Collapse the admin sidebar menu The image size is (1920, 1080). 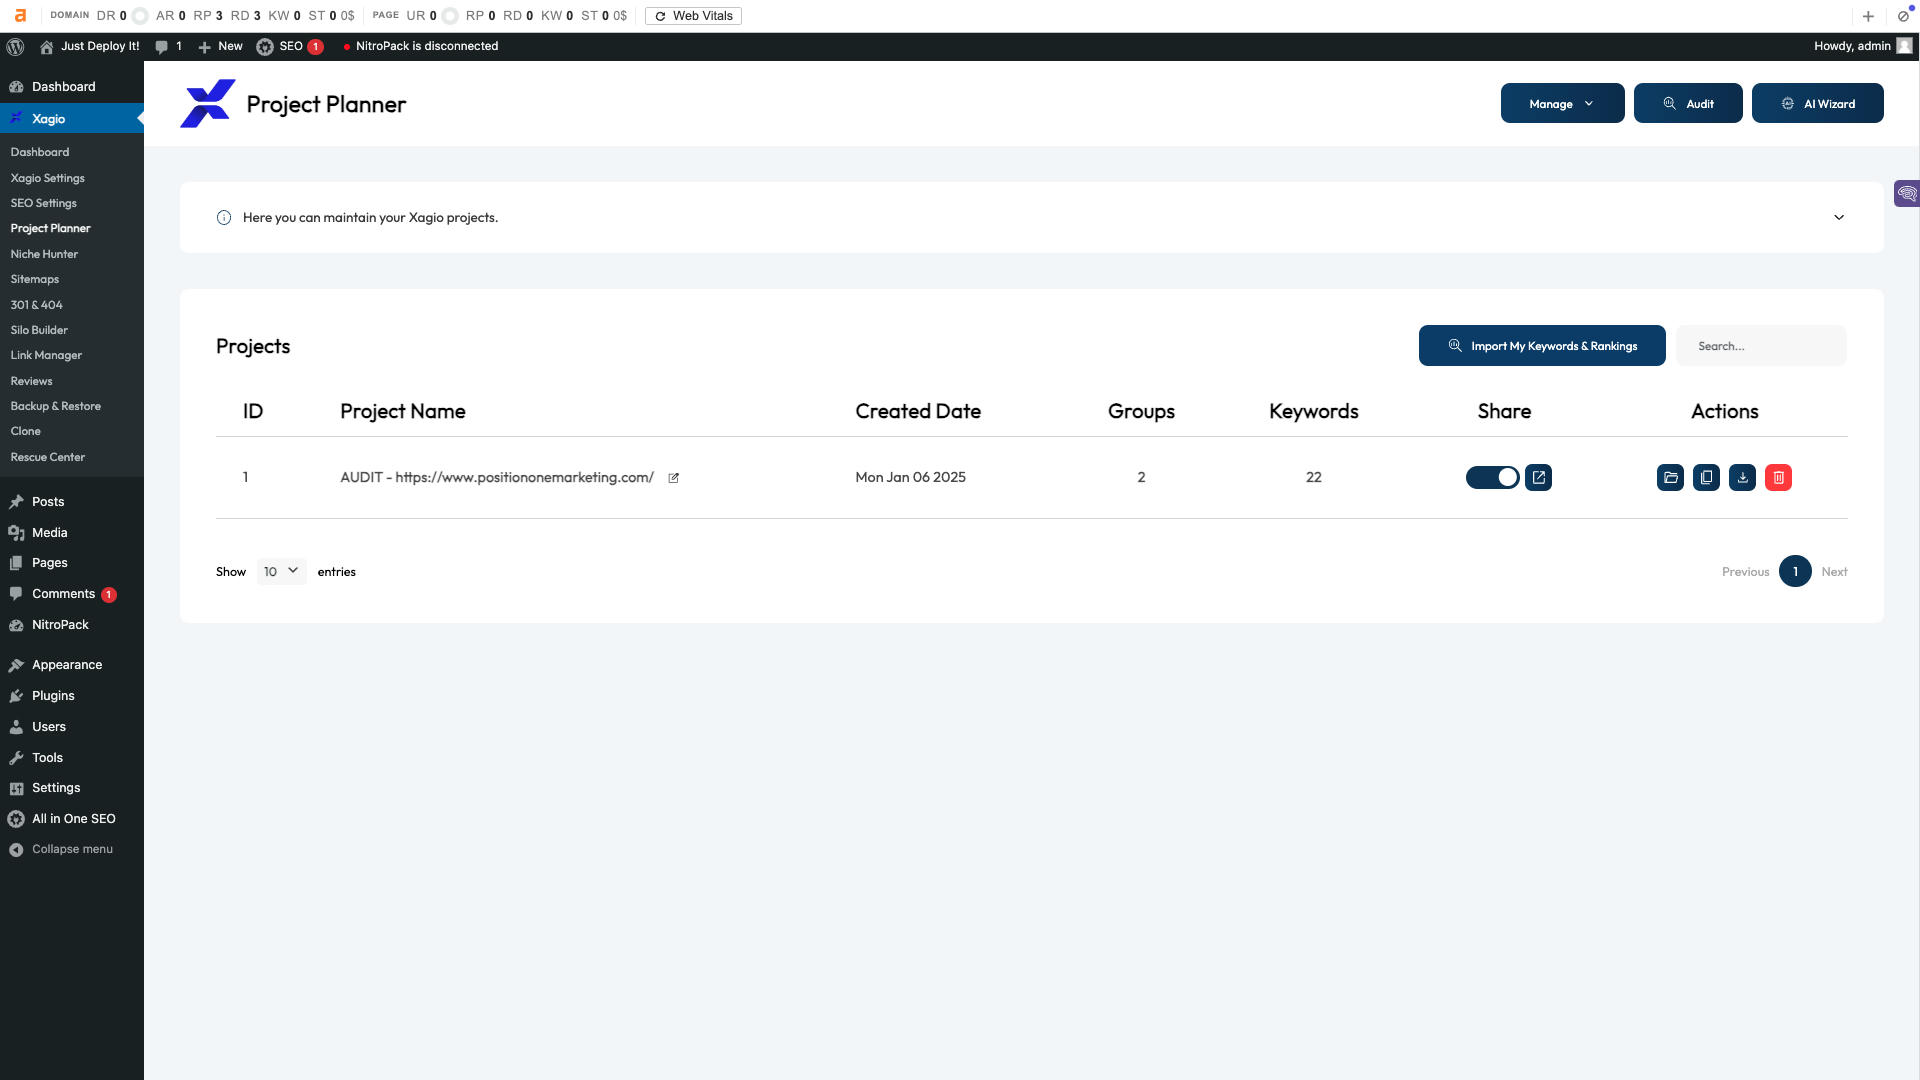72,849
